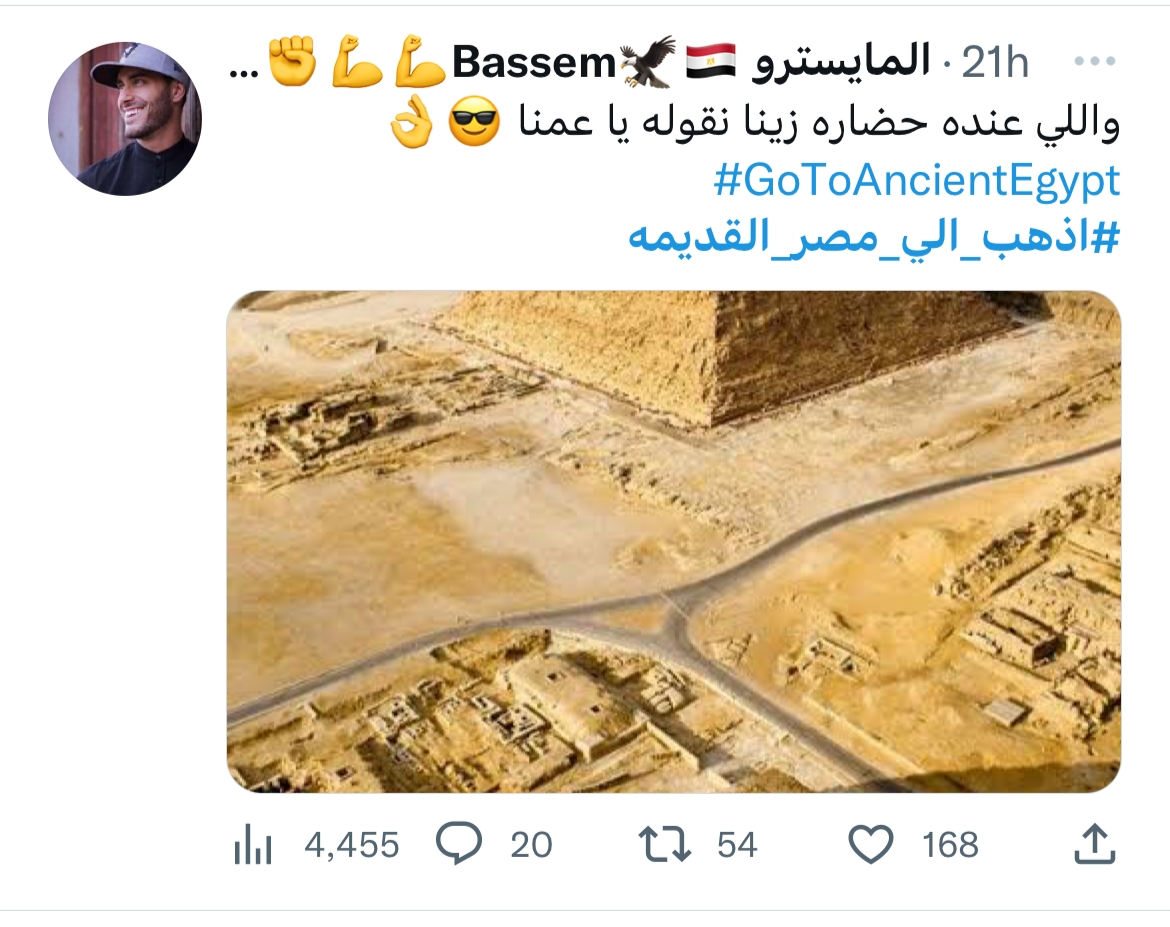1170x927 pixels.
Task: Click the reply count of 20
Action: 531,846
